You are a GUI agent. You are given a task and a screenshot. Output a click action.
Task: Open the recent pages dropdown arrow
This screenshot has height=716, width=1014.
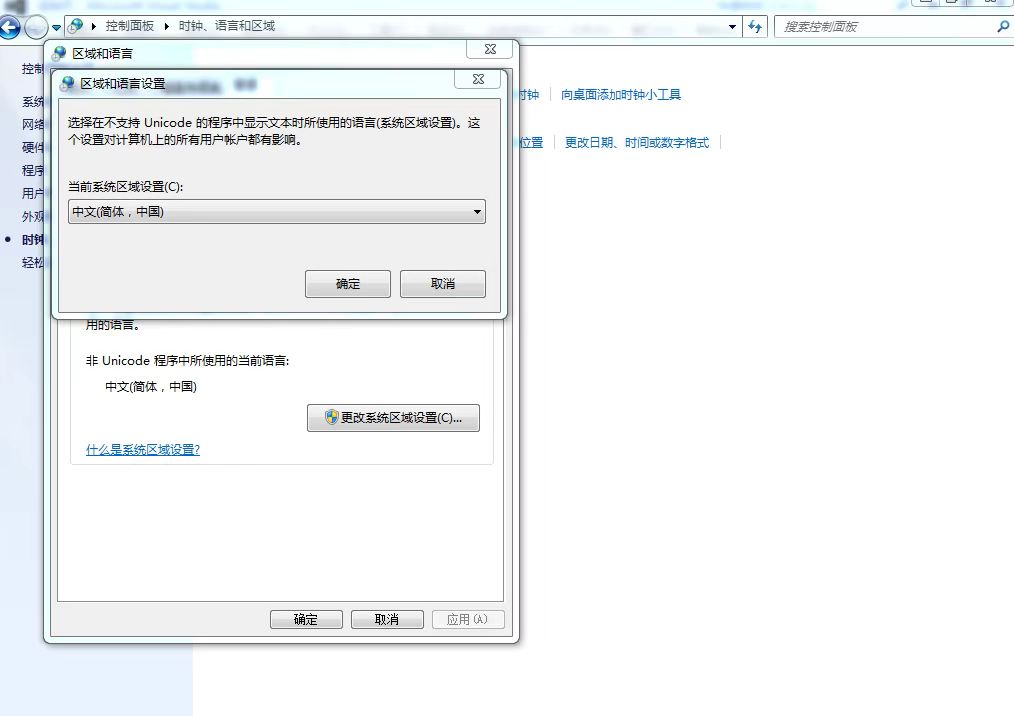(x=56, y=28)
